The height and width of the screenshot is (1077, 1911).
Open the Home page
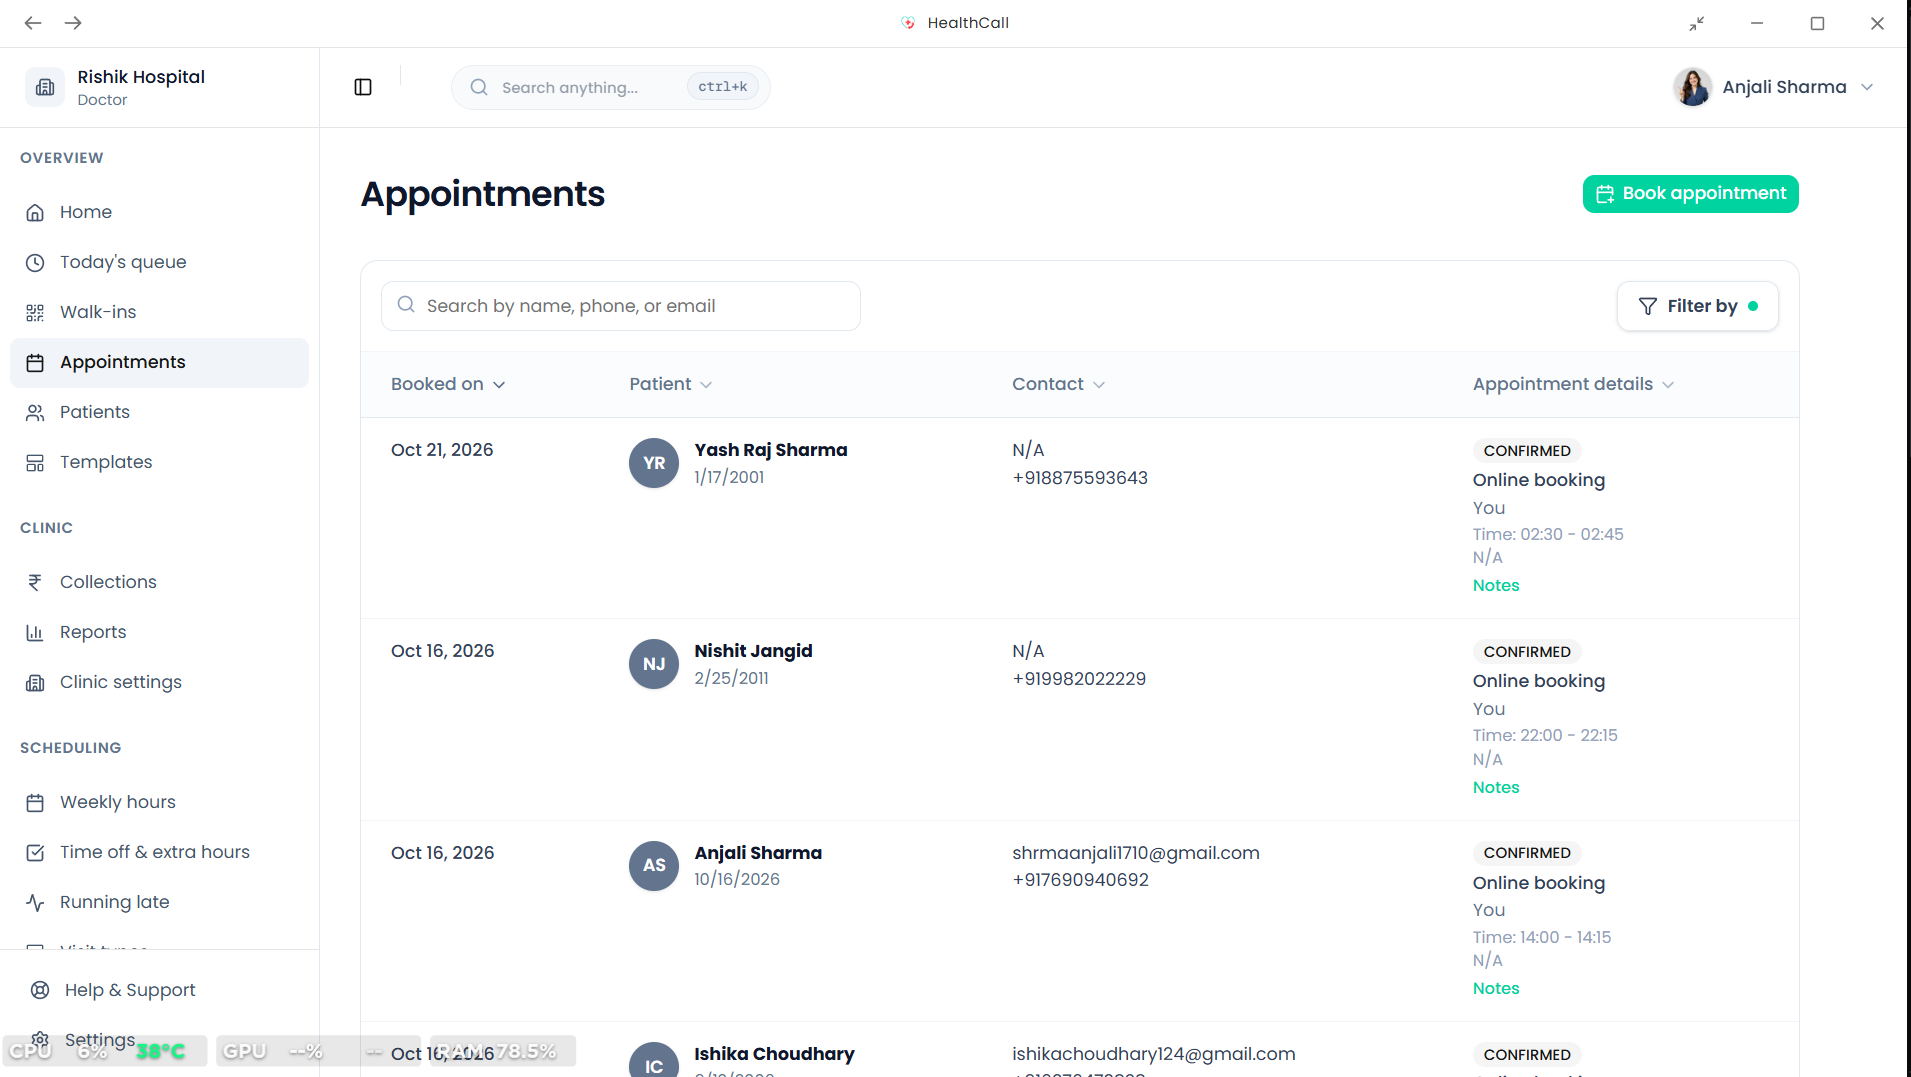tap(159, 212)
